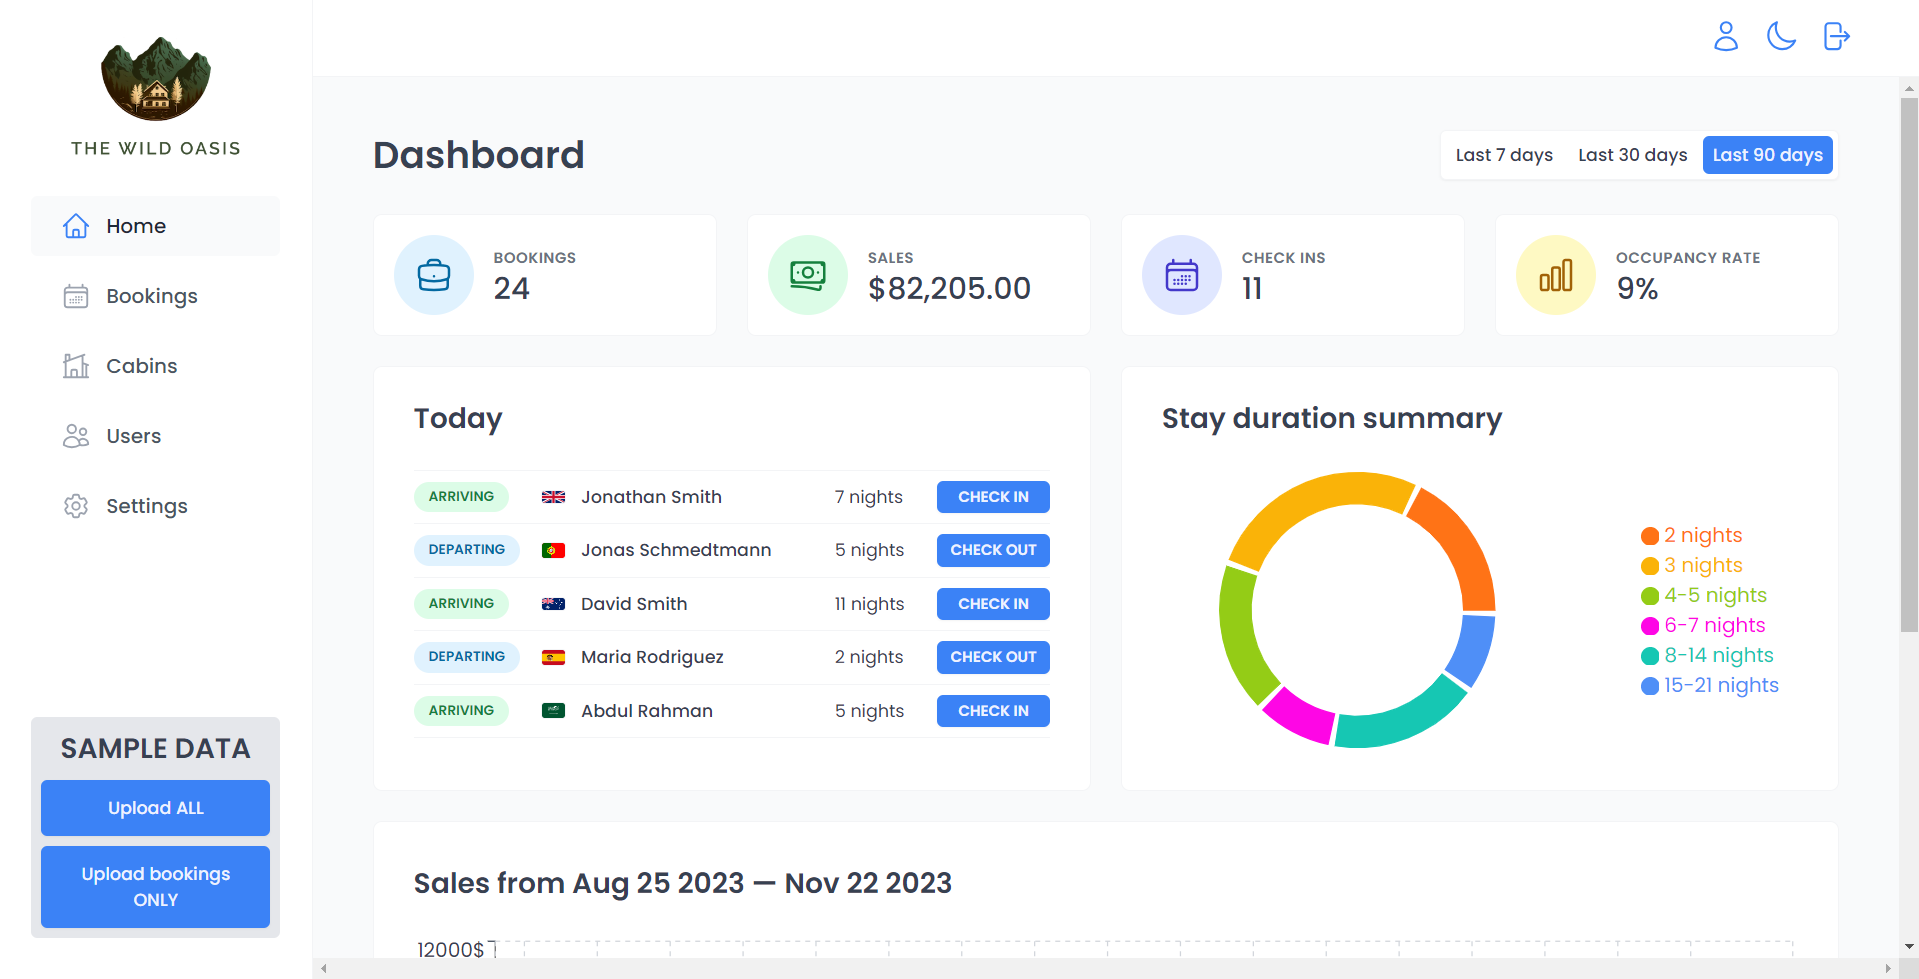Click the '7 nights' text for Jonathan Smith

869,497
